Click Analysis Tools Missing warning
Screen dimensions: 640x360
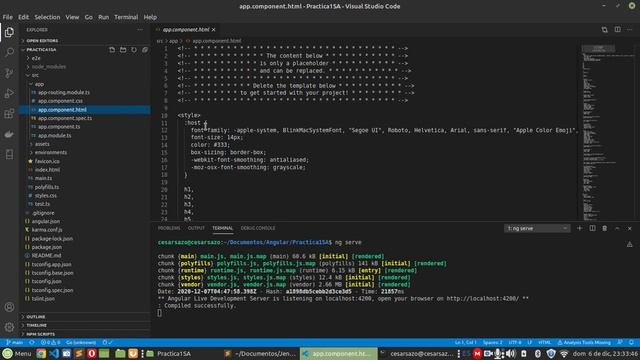coord(584,342)
